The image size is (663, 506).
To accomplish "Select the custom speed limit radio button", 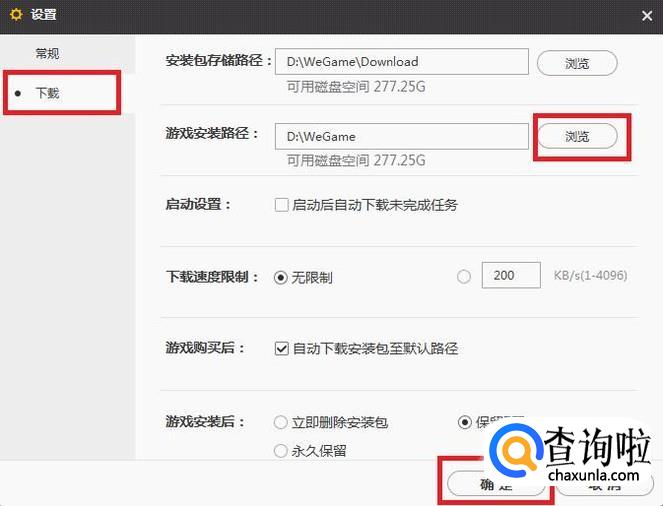I will pos(464,277).
